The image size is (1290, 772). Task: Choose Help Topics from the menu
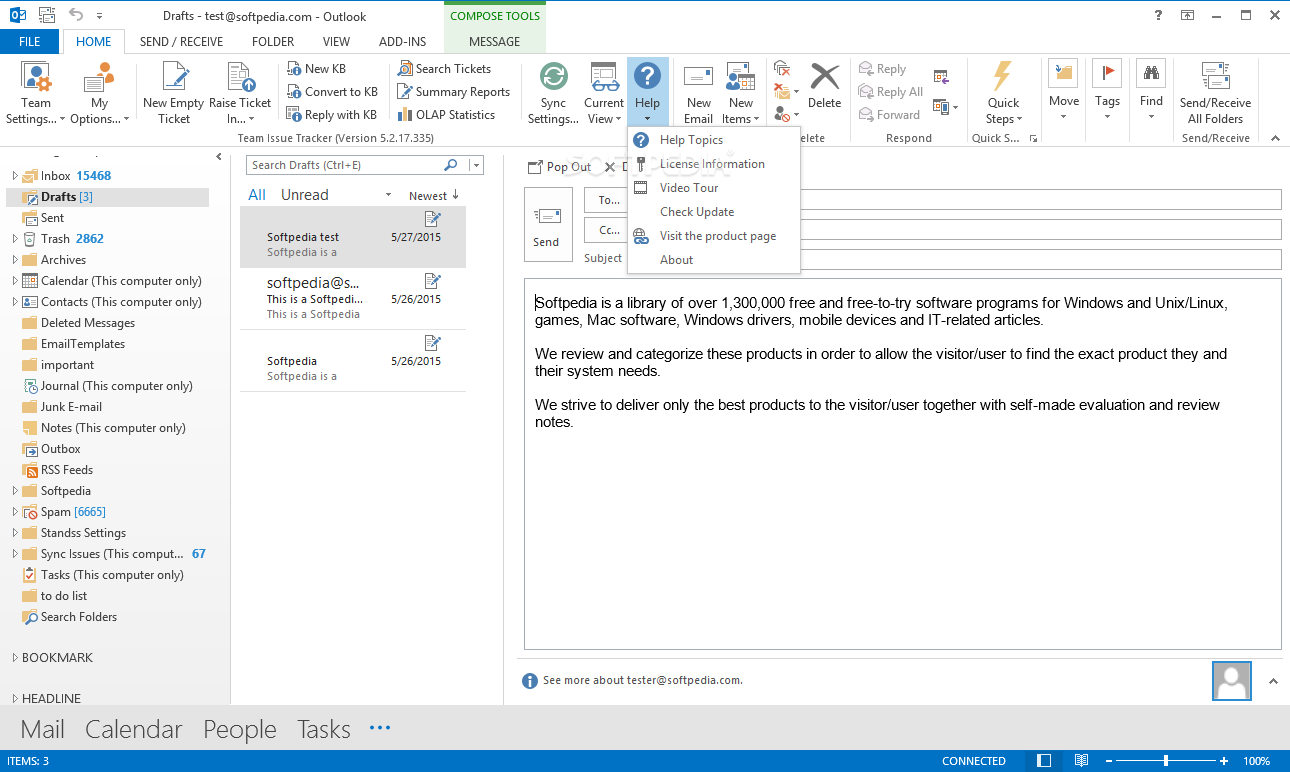coord(714,140)
